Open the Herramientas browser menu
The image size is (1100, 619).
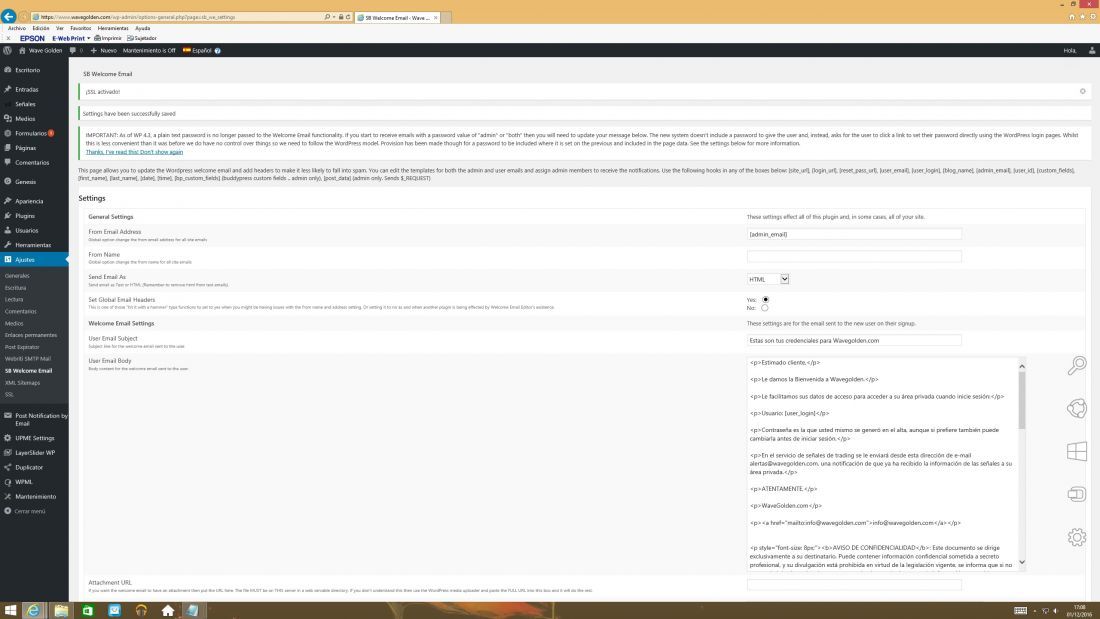tap(113, 28)
